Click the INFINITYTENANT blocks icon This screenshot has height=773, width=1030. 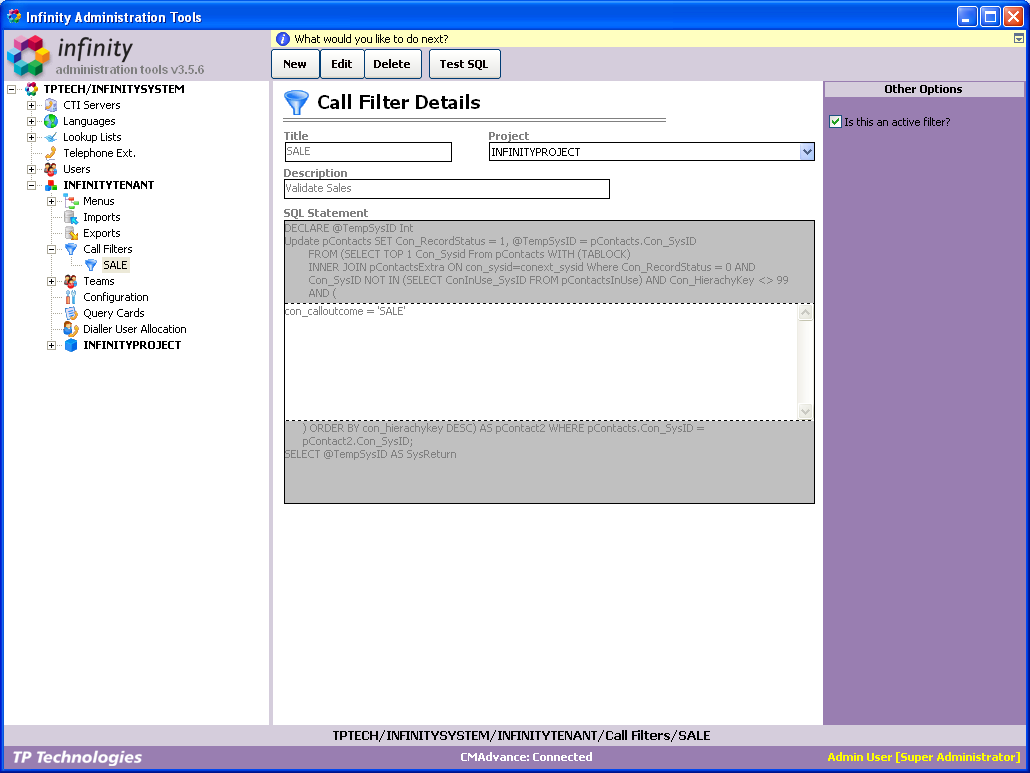[x=51, y=185]
